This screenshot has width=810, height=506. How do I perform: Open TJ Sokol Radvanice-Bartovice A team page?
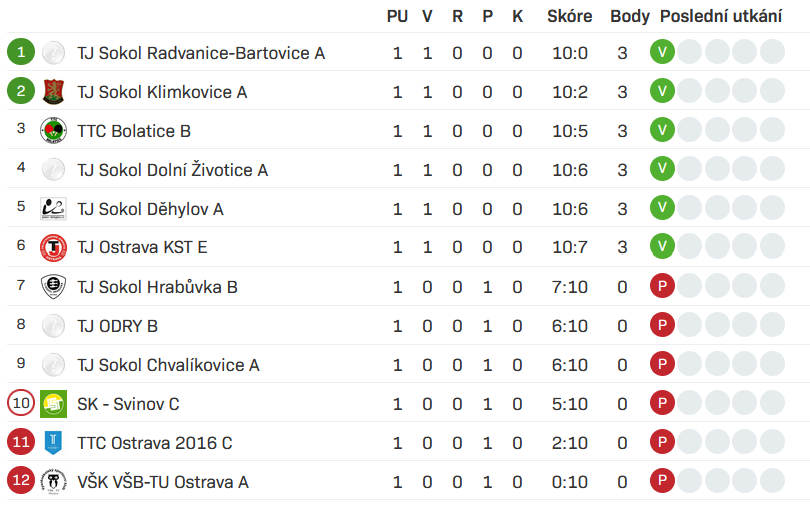201,53
